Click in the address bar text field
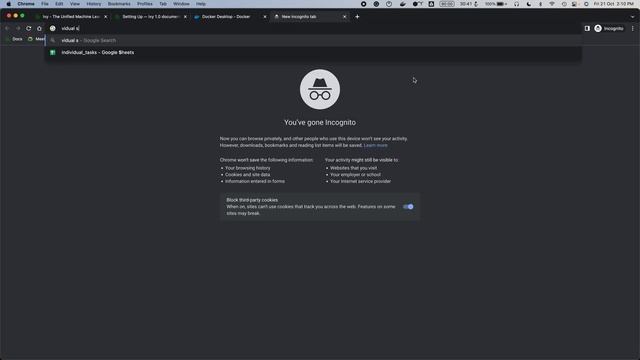Image resolution: width=640 pixels, height=360 pixels. [318, 29]
